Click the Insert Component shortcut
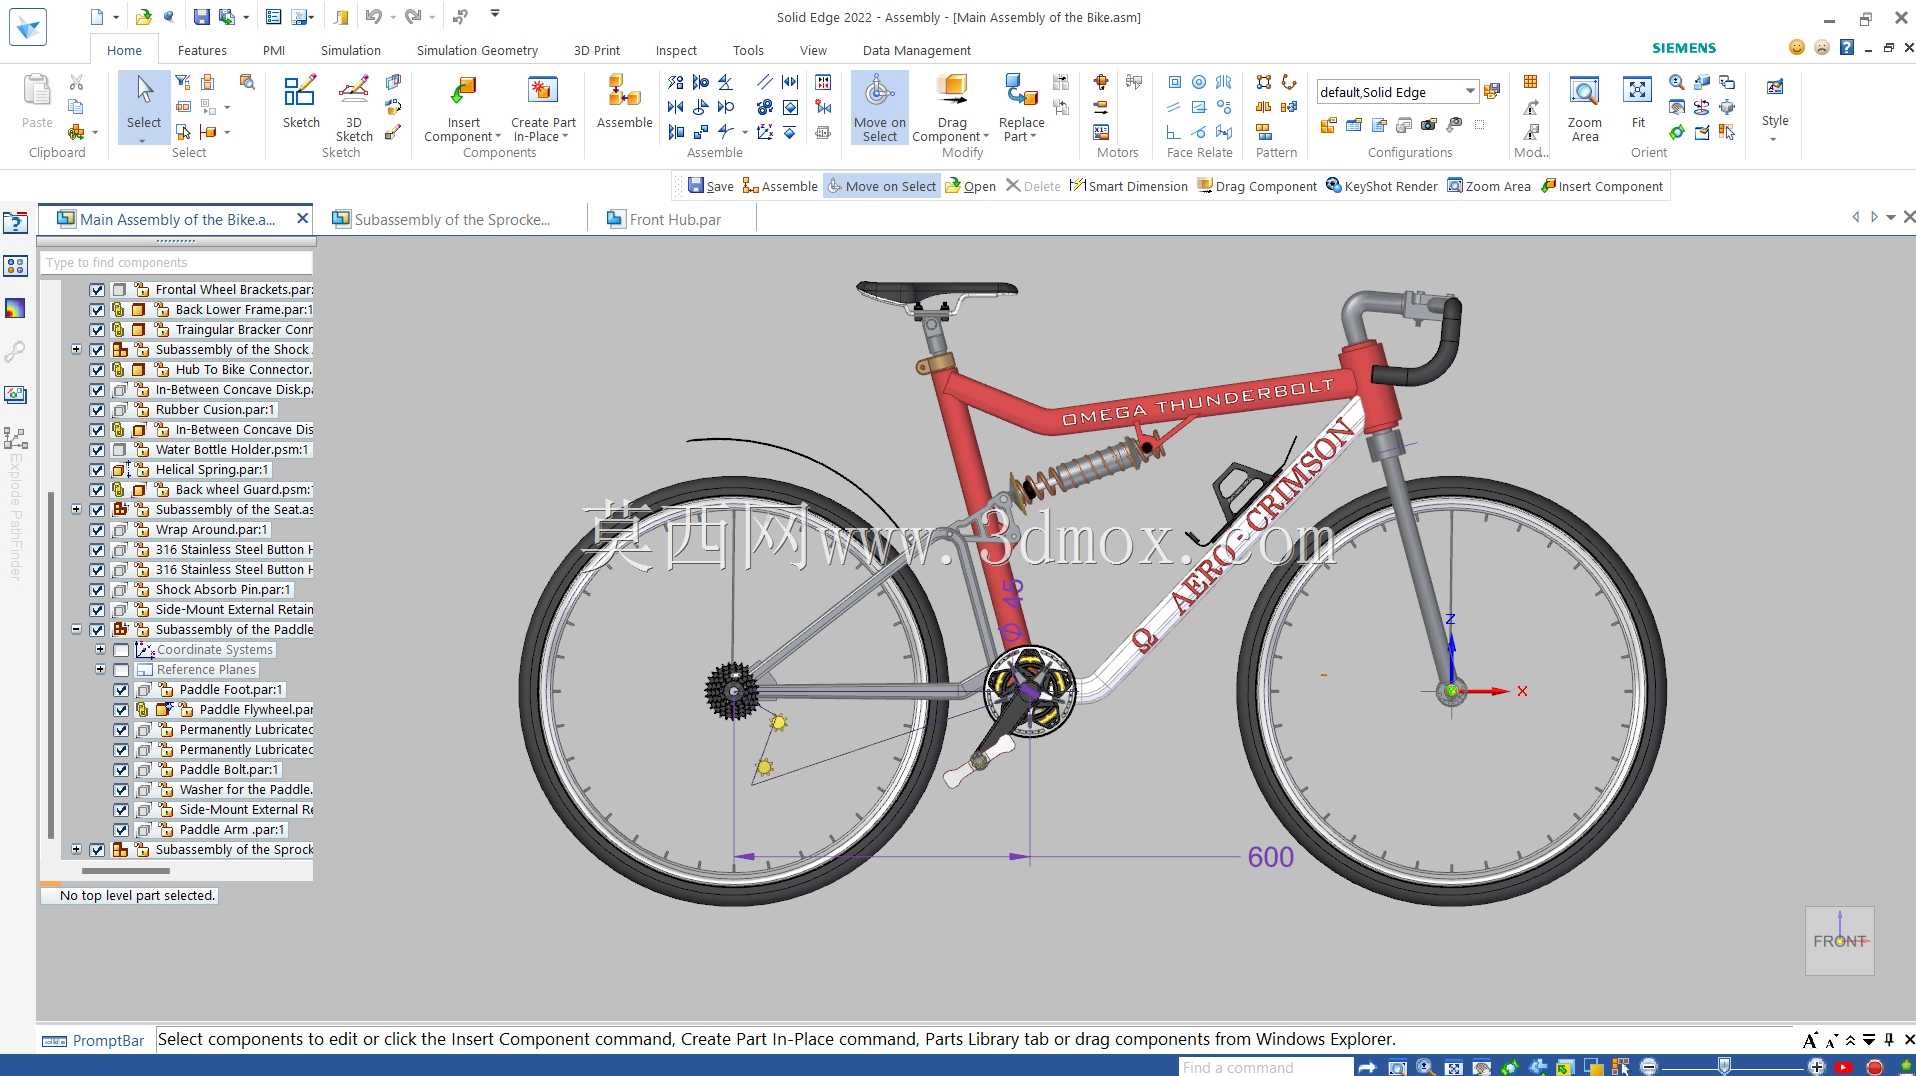Viewport: 1916px width, 1076px height. click(1601, 186)
